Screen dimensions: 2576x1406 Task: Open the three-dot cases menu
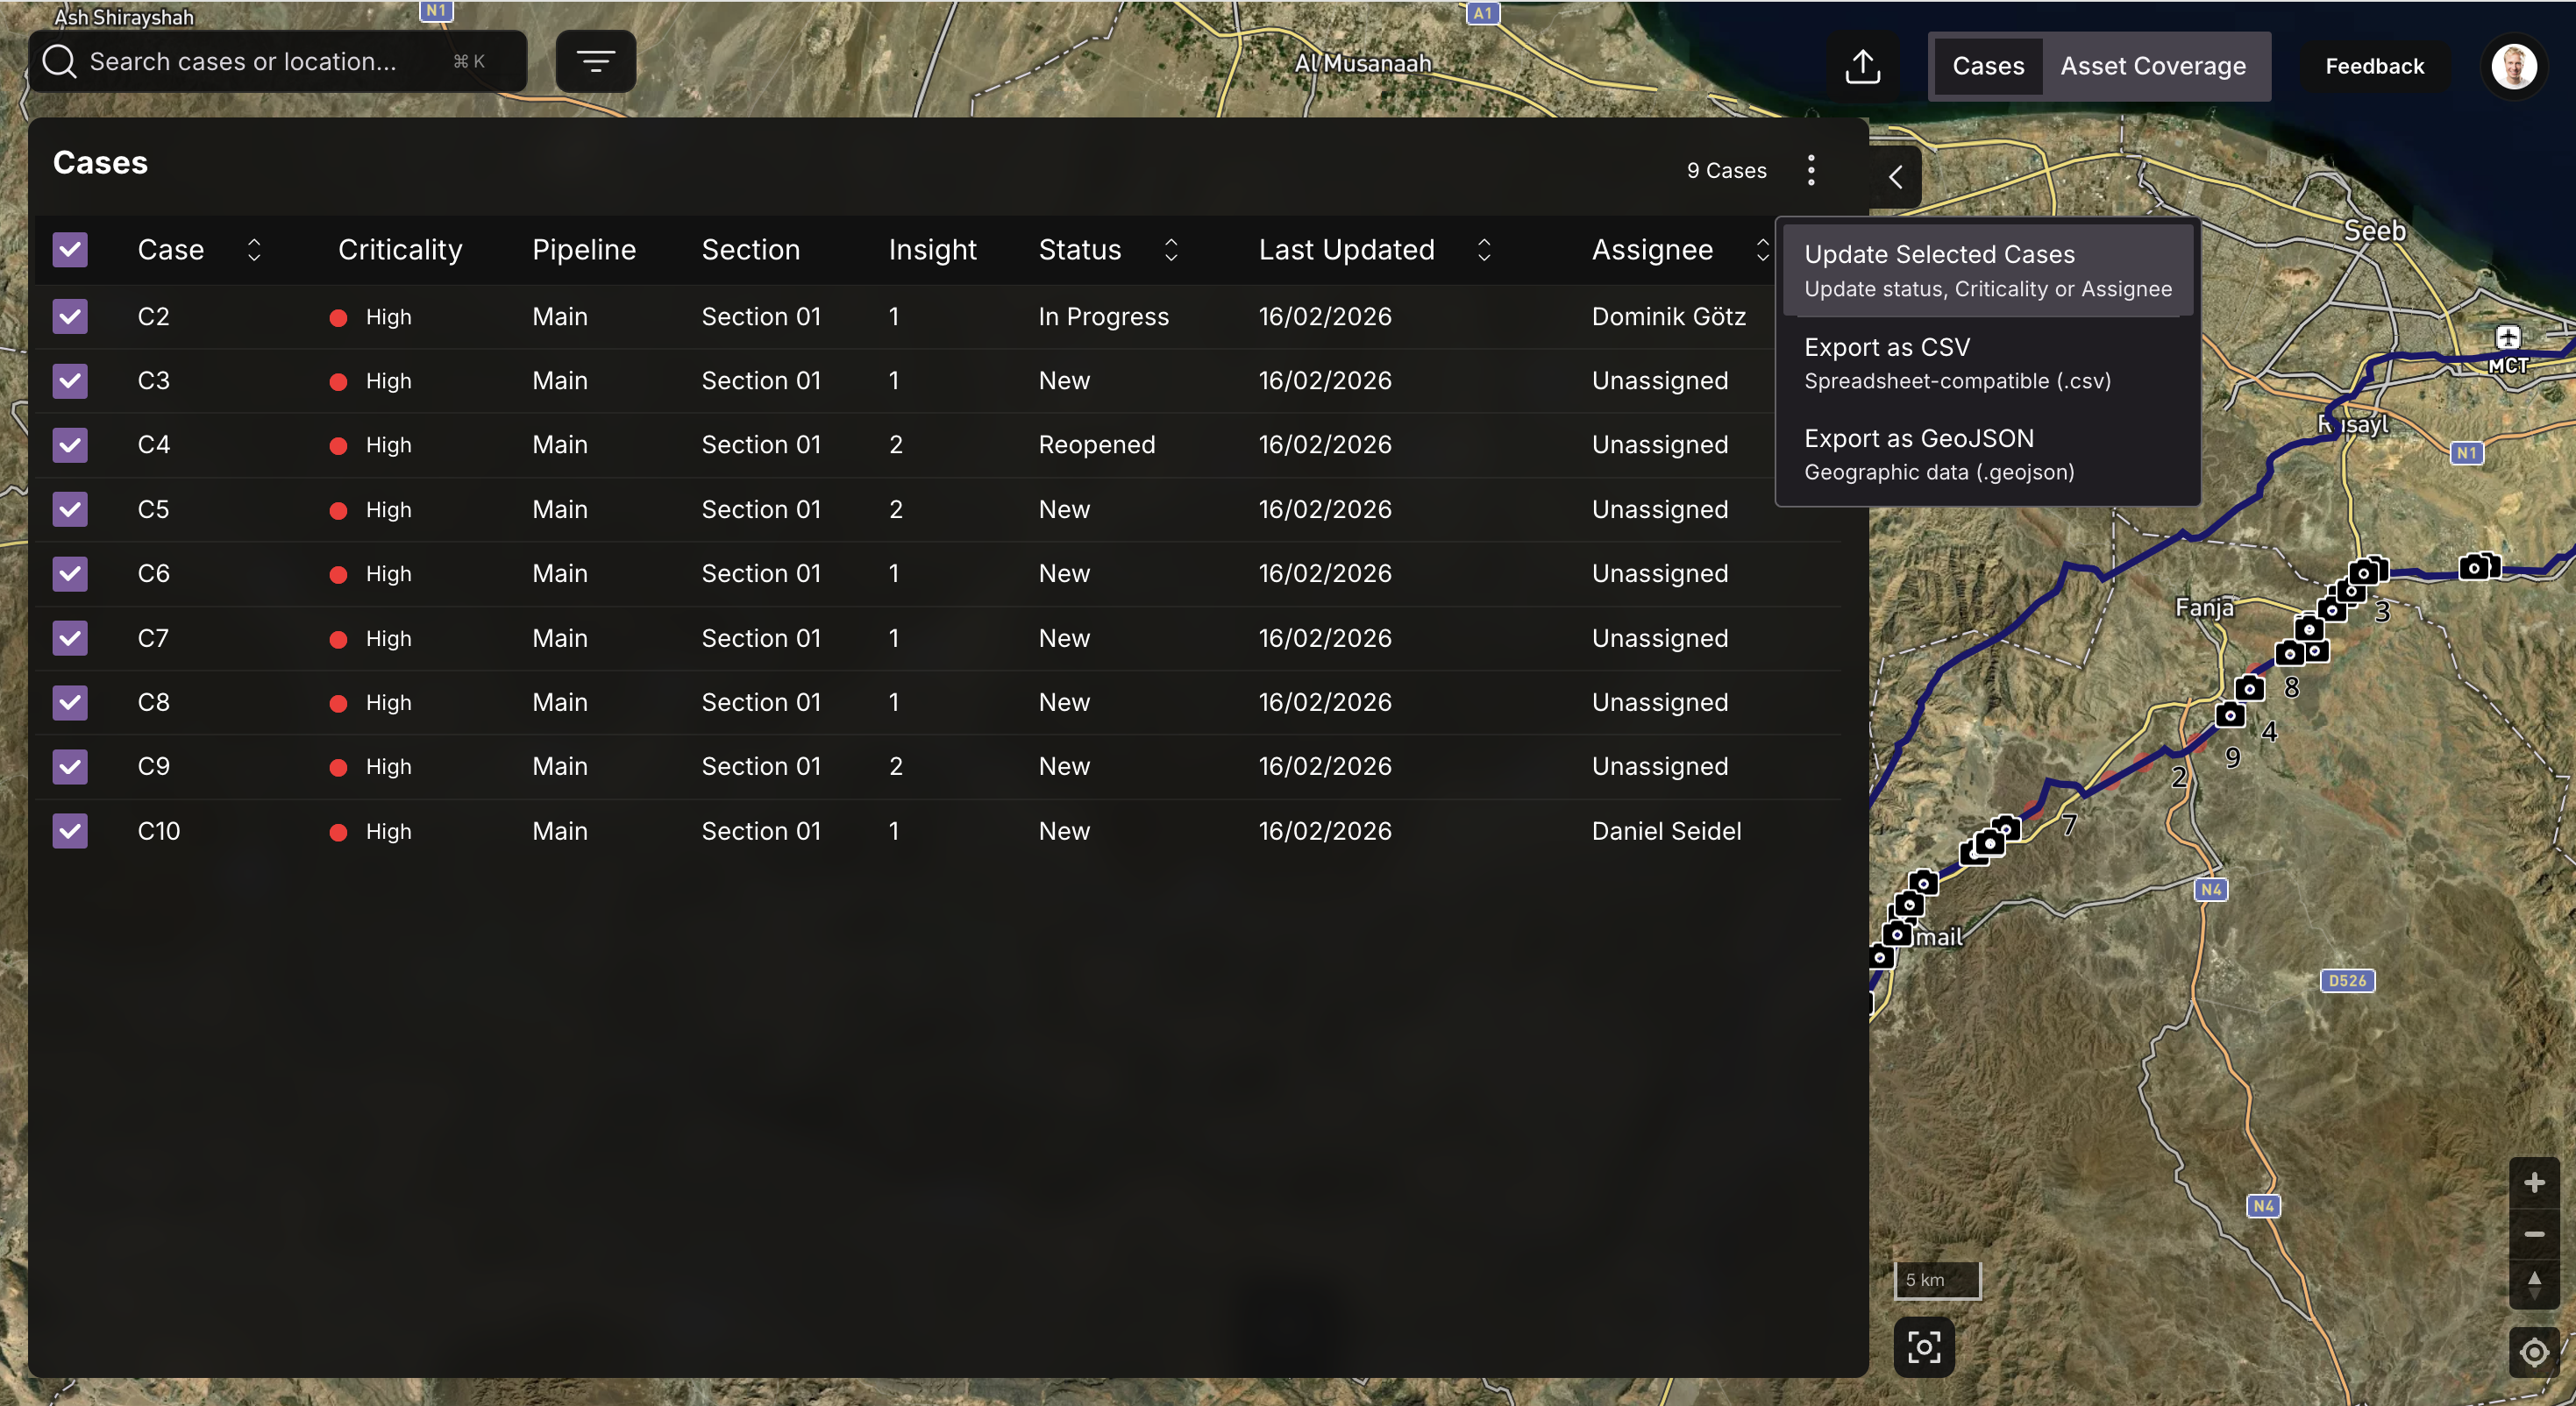pos(1811,170)
